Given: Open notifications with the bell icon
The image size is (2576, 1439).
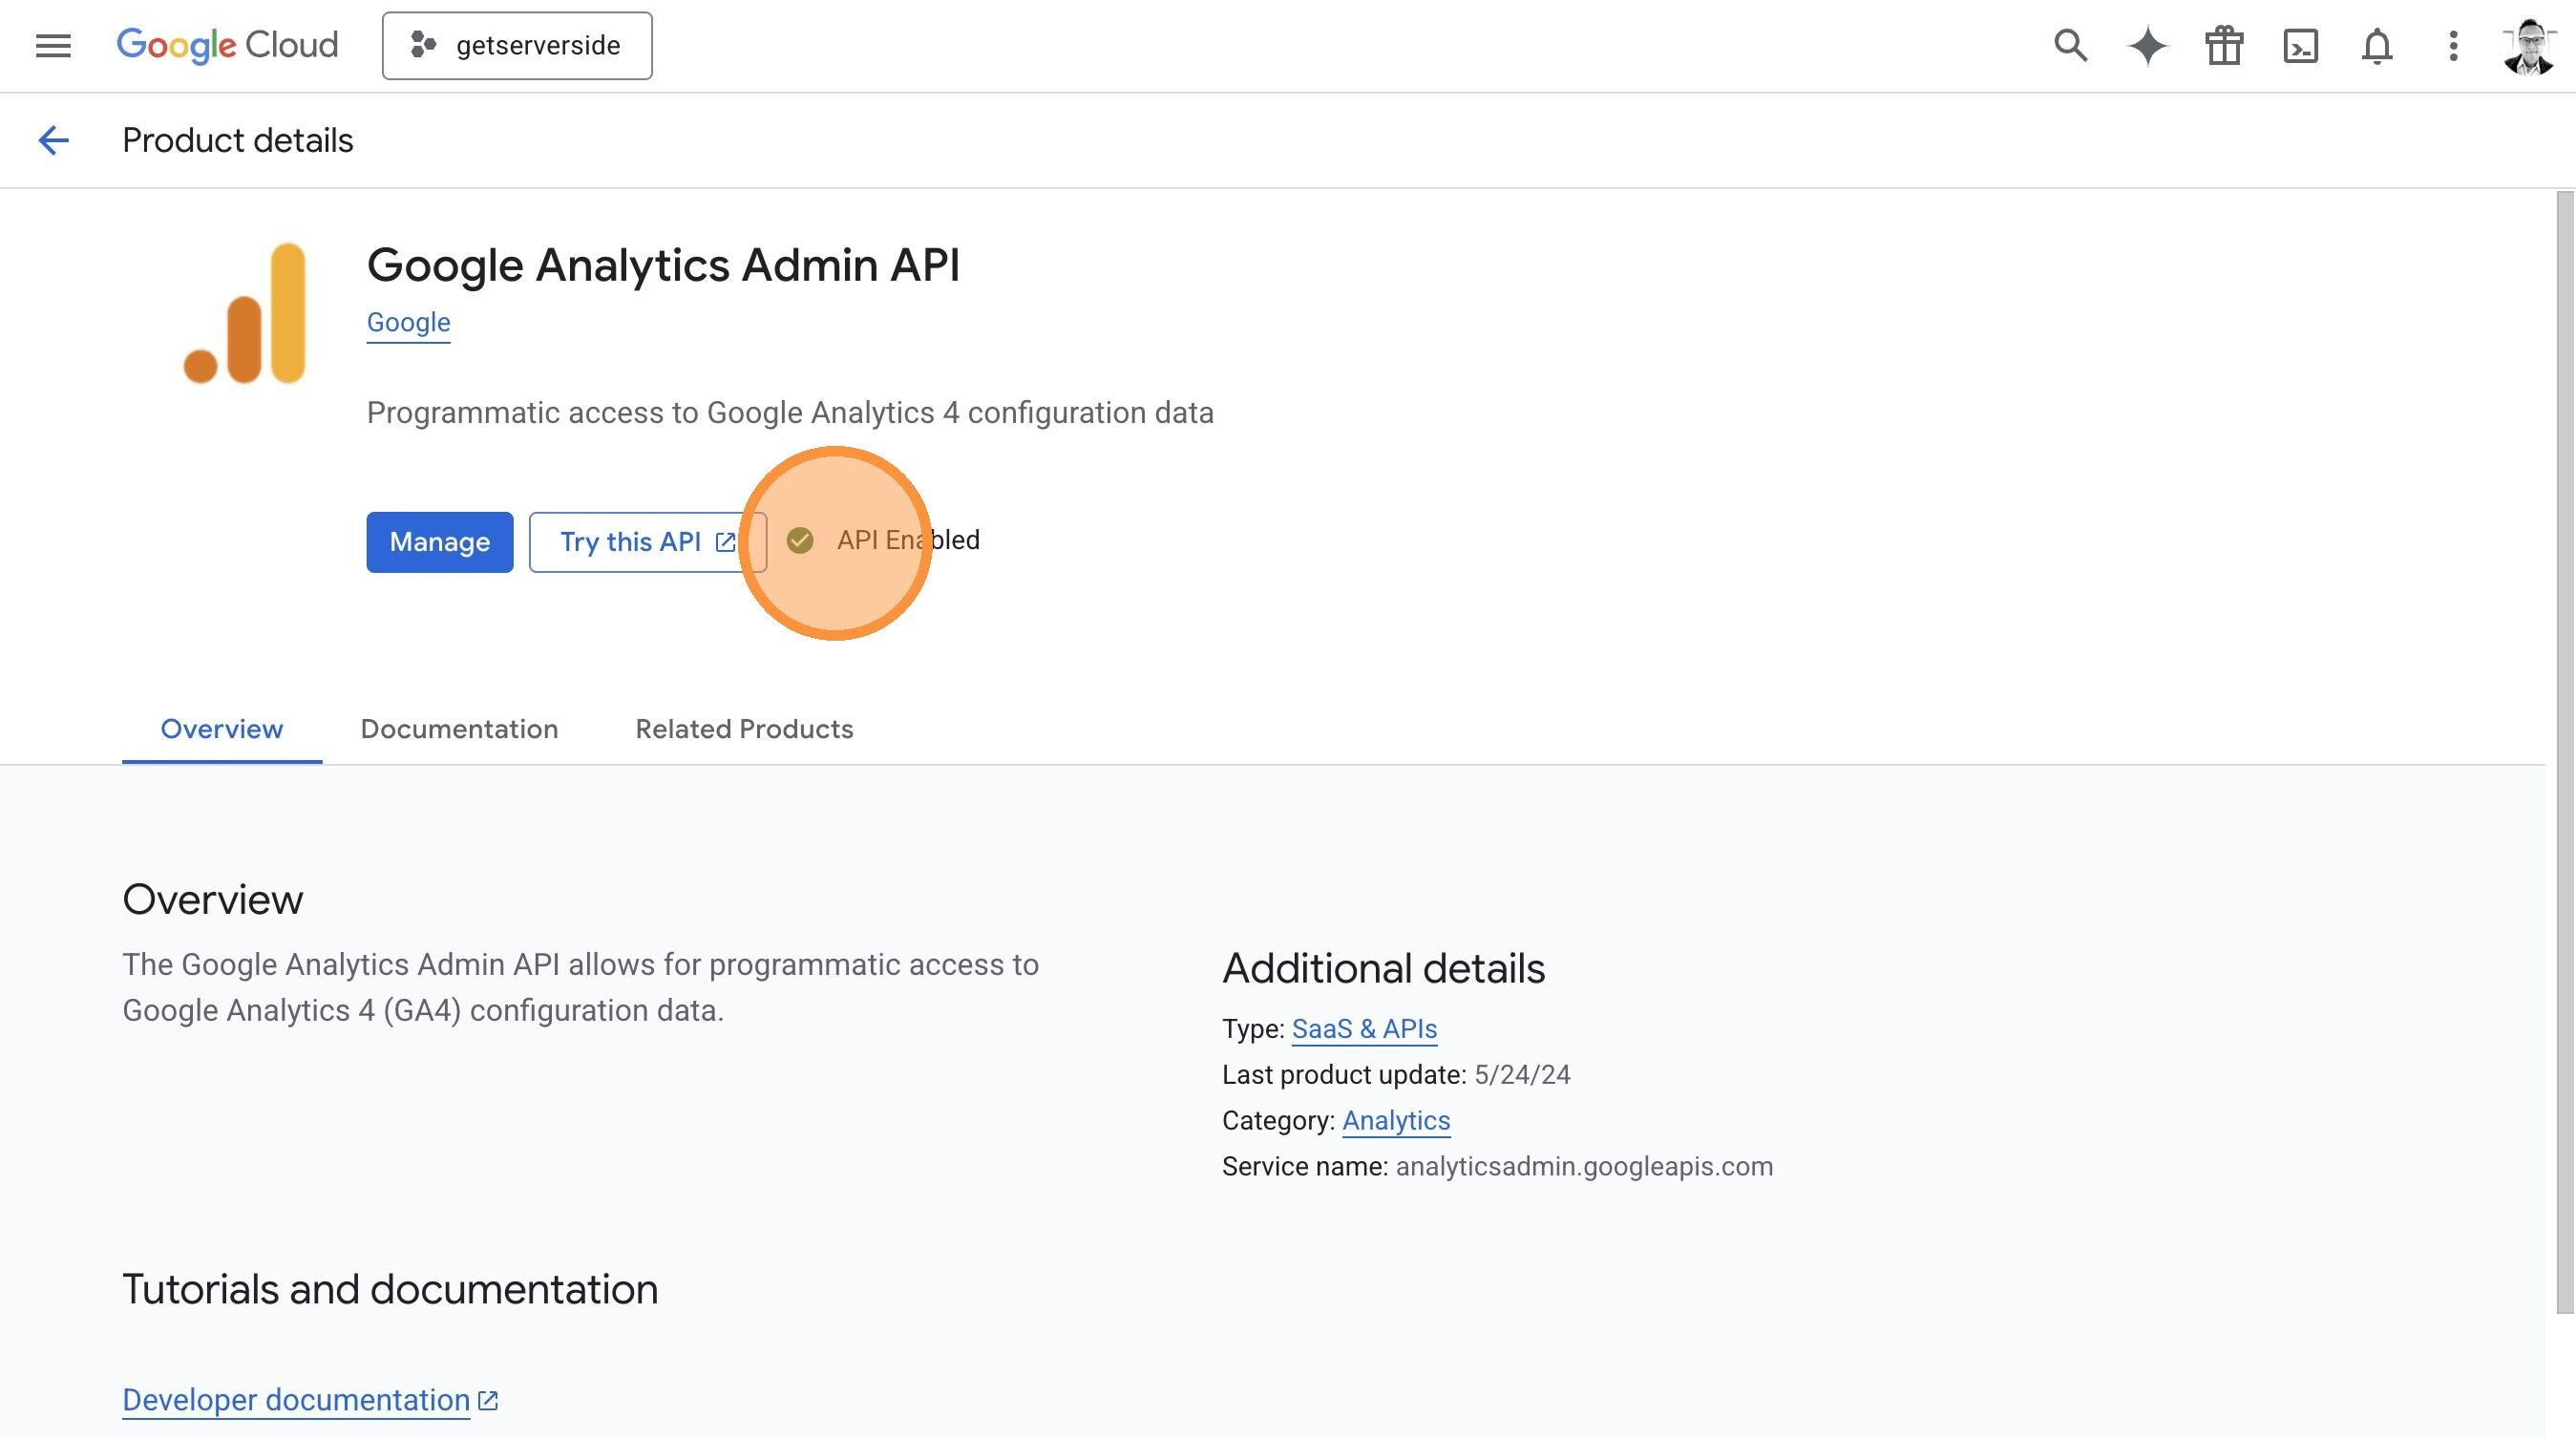Looking at the screenshot, I should pyautogui.click(x=2378, y=45).
